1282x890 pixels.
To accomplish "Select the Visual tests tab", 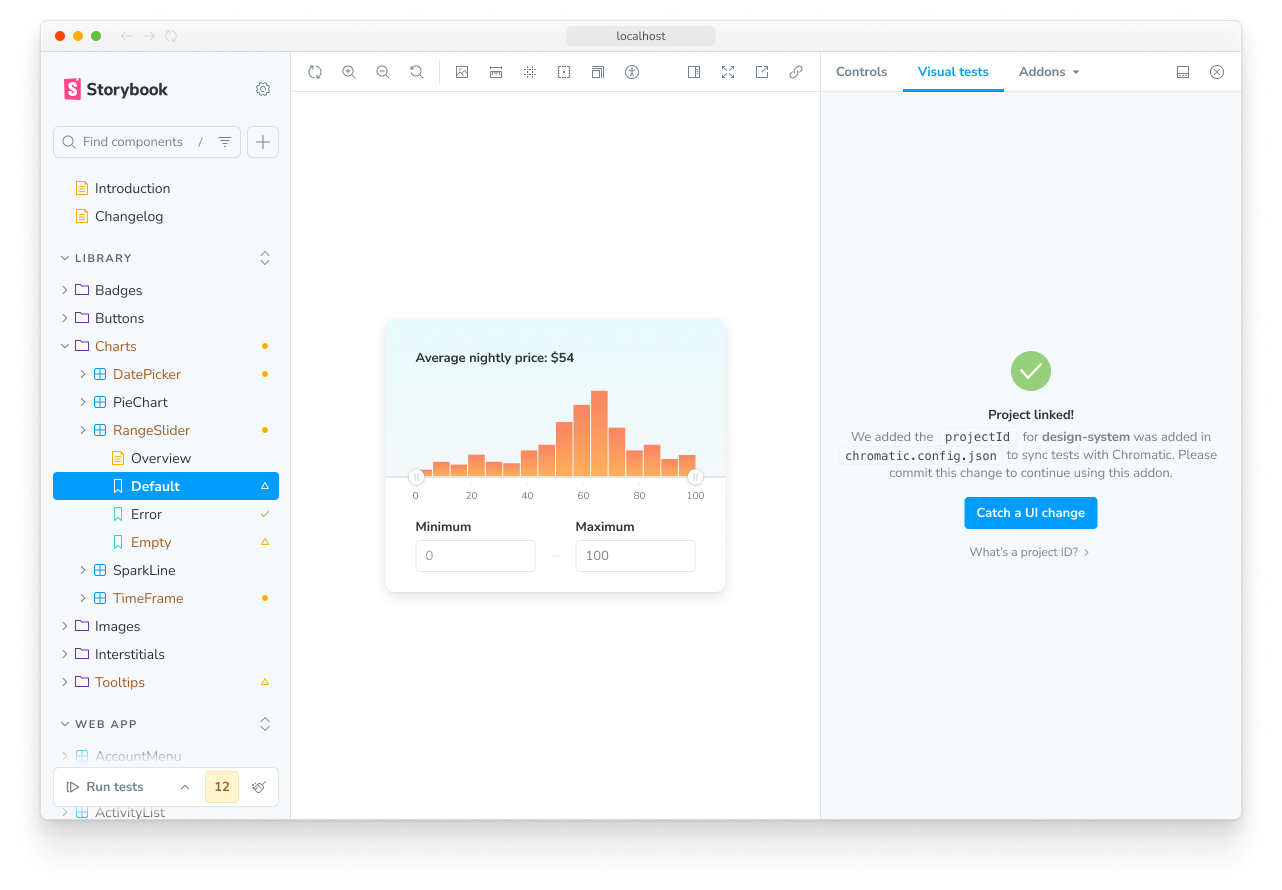I will [952, 71].
